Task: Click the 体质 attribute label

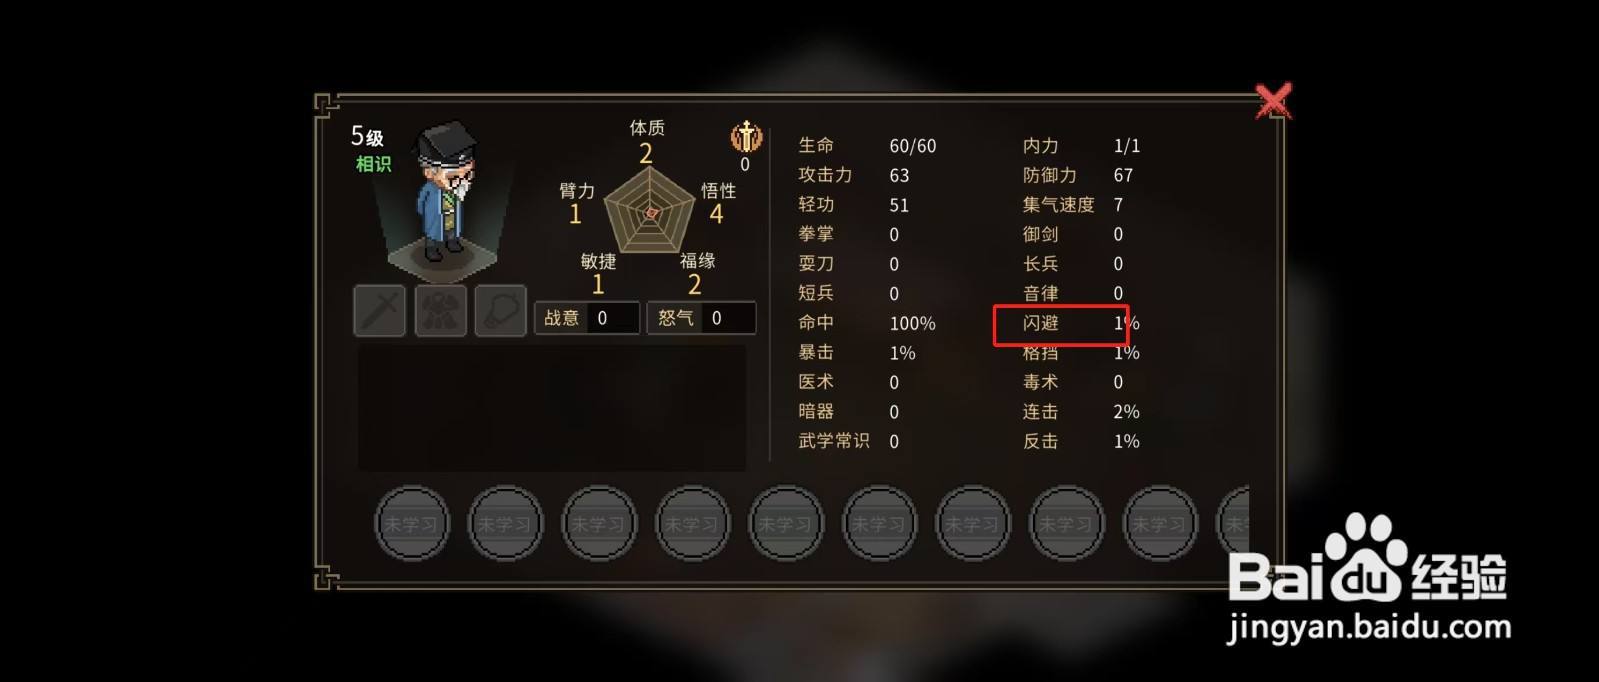Action: click(647, 128)
